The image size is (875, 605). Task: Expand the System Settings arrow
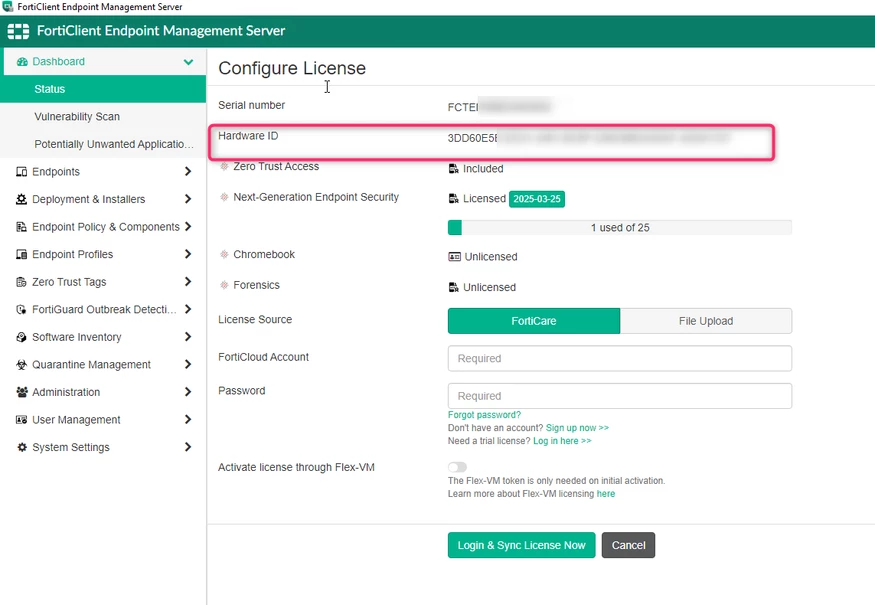tap(188, 446)
